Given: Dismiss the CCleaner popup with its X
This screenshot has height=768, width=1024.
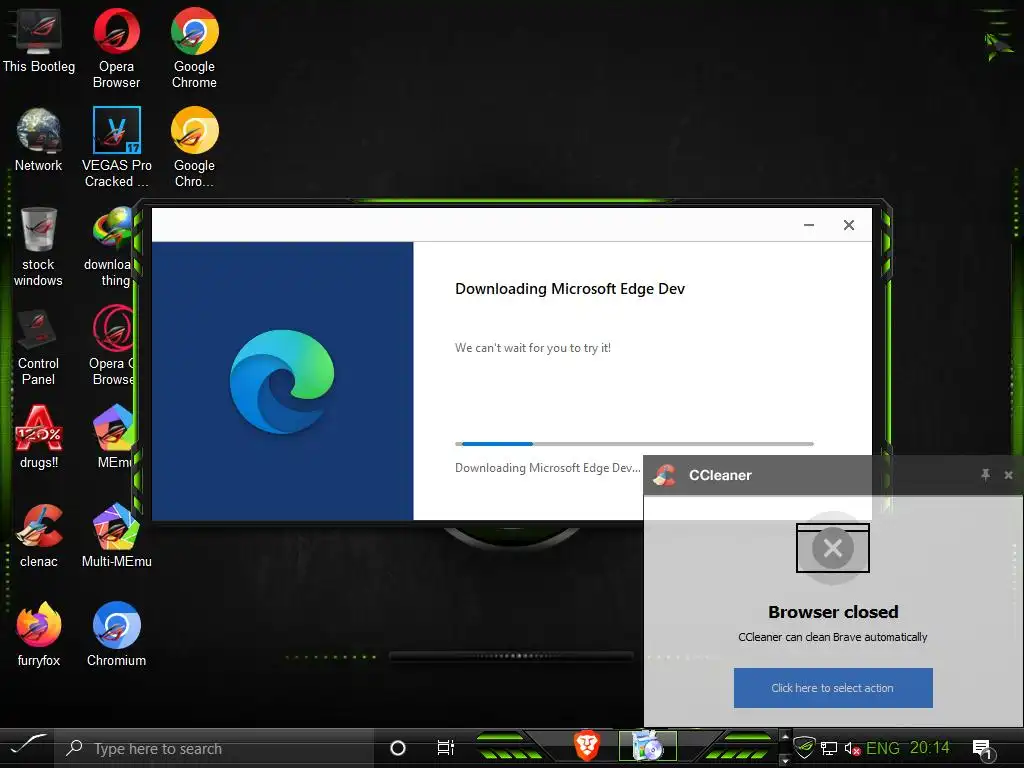Looking at the screenshot, I should (x=1008, y=475).
